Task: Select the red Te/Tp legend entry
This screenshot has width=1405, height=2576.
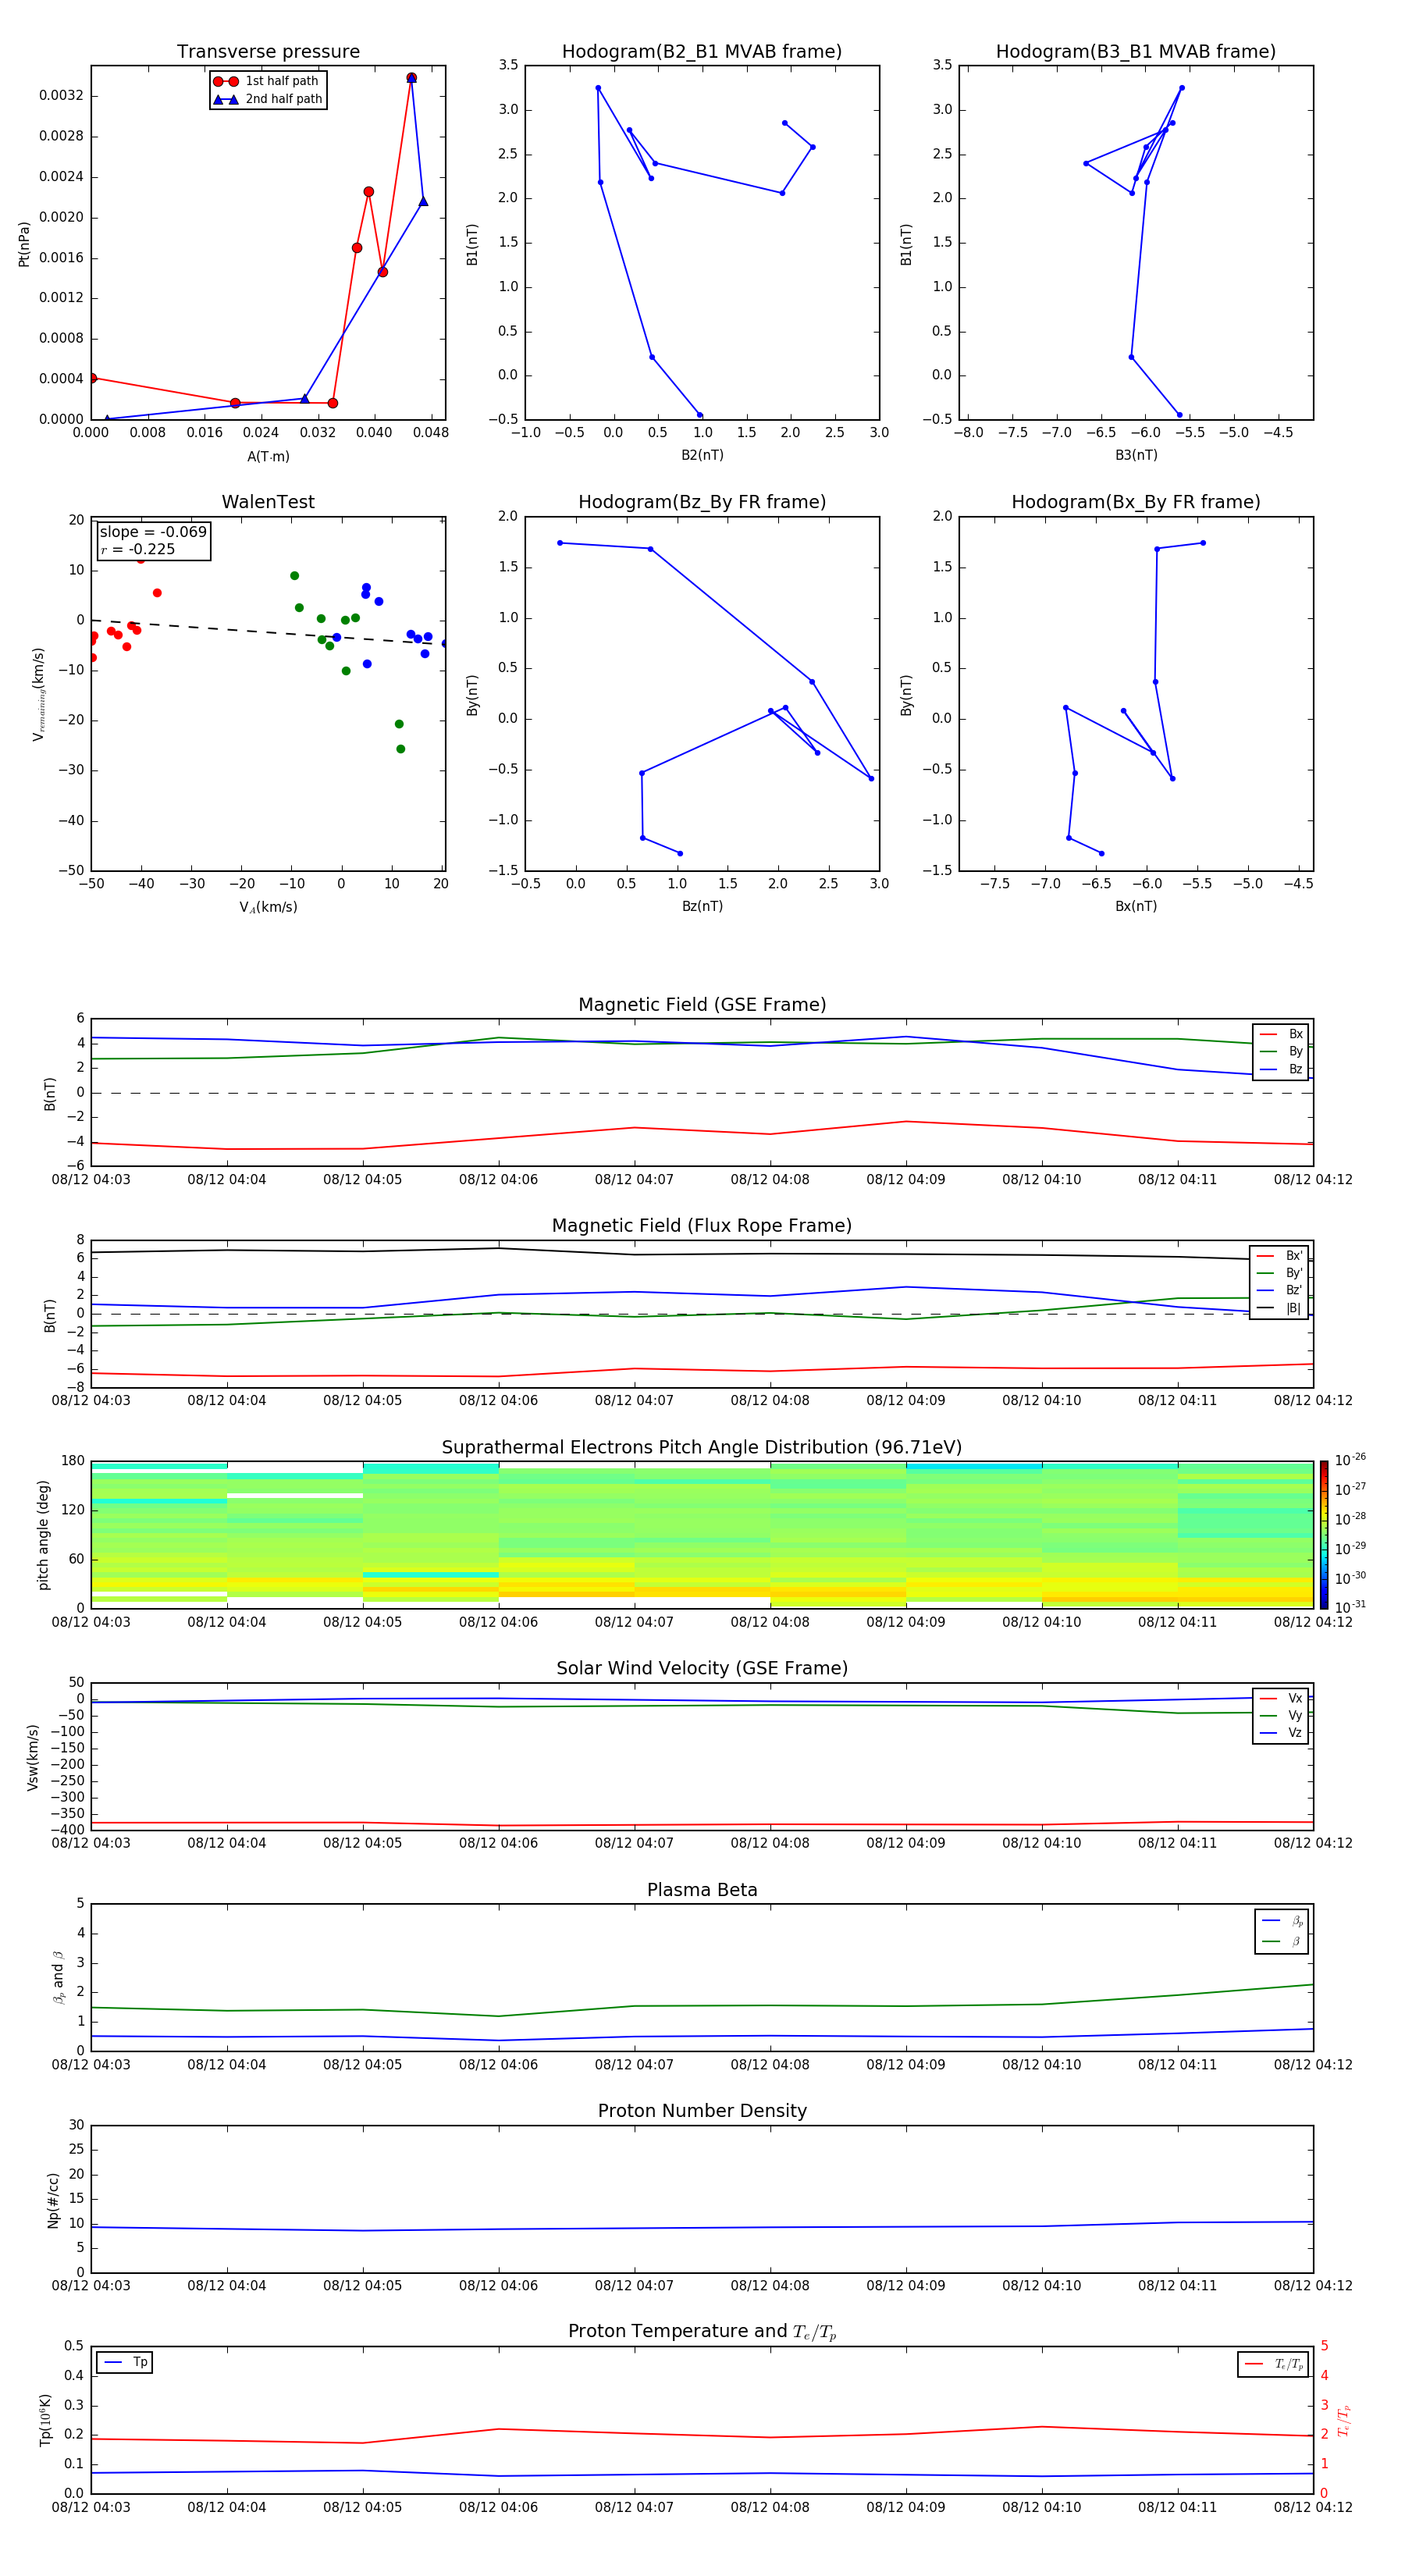Action: tap(1273, 2364)
